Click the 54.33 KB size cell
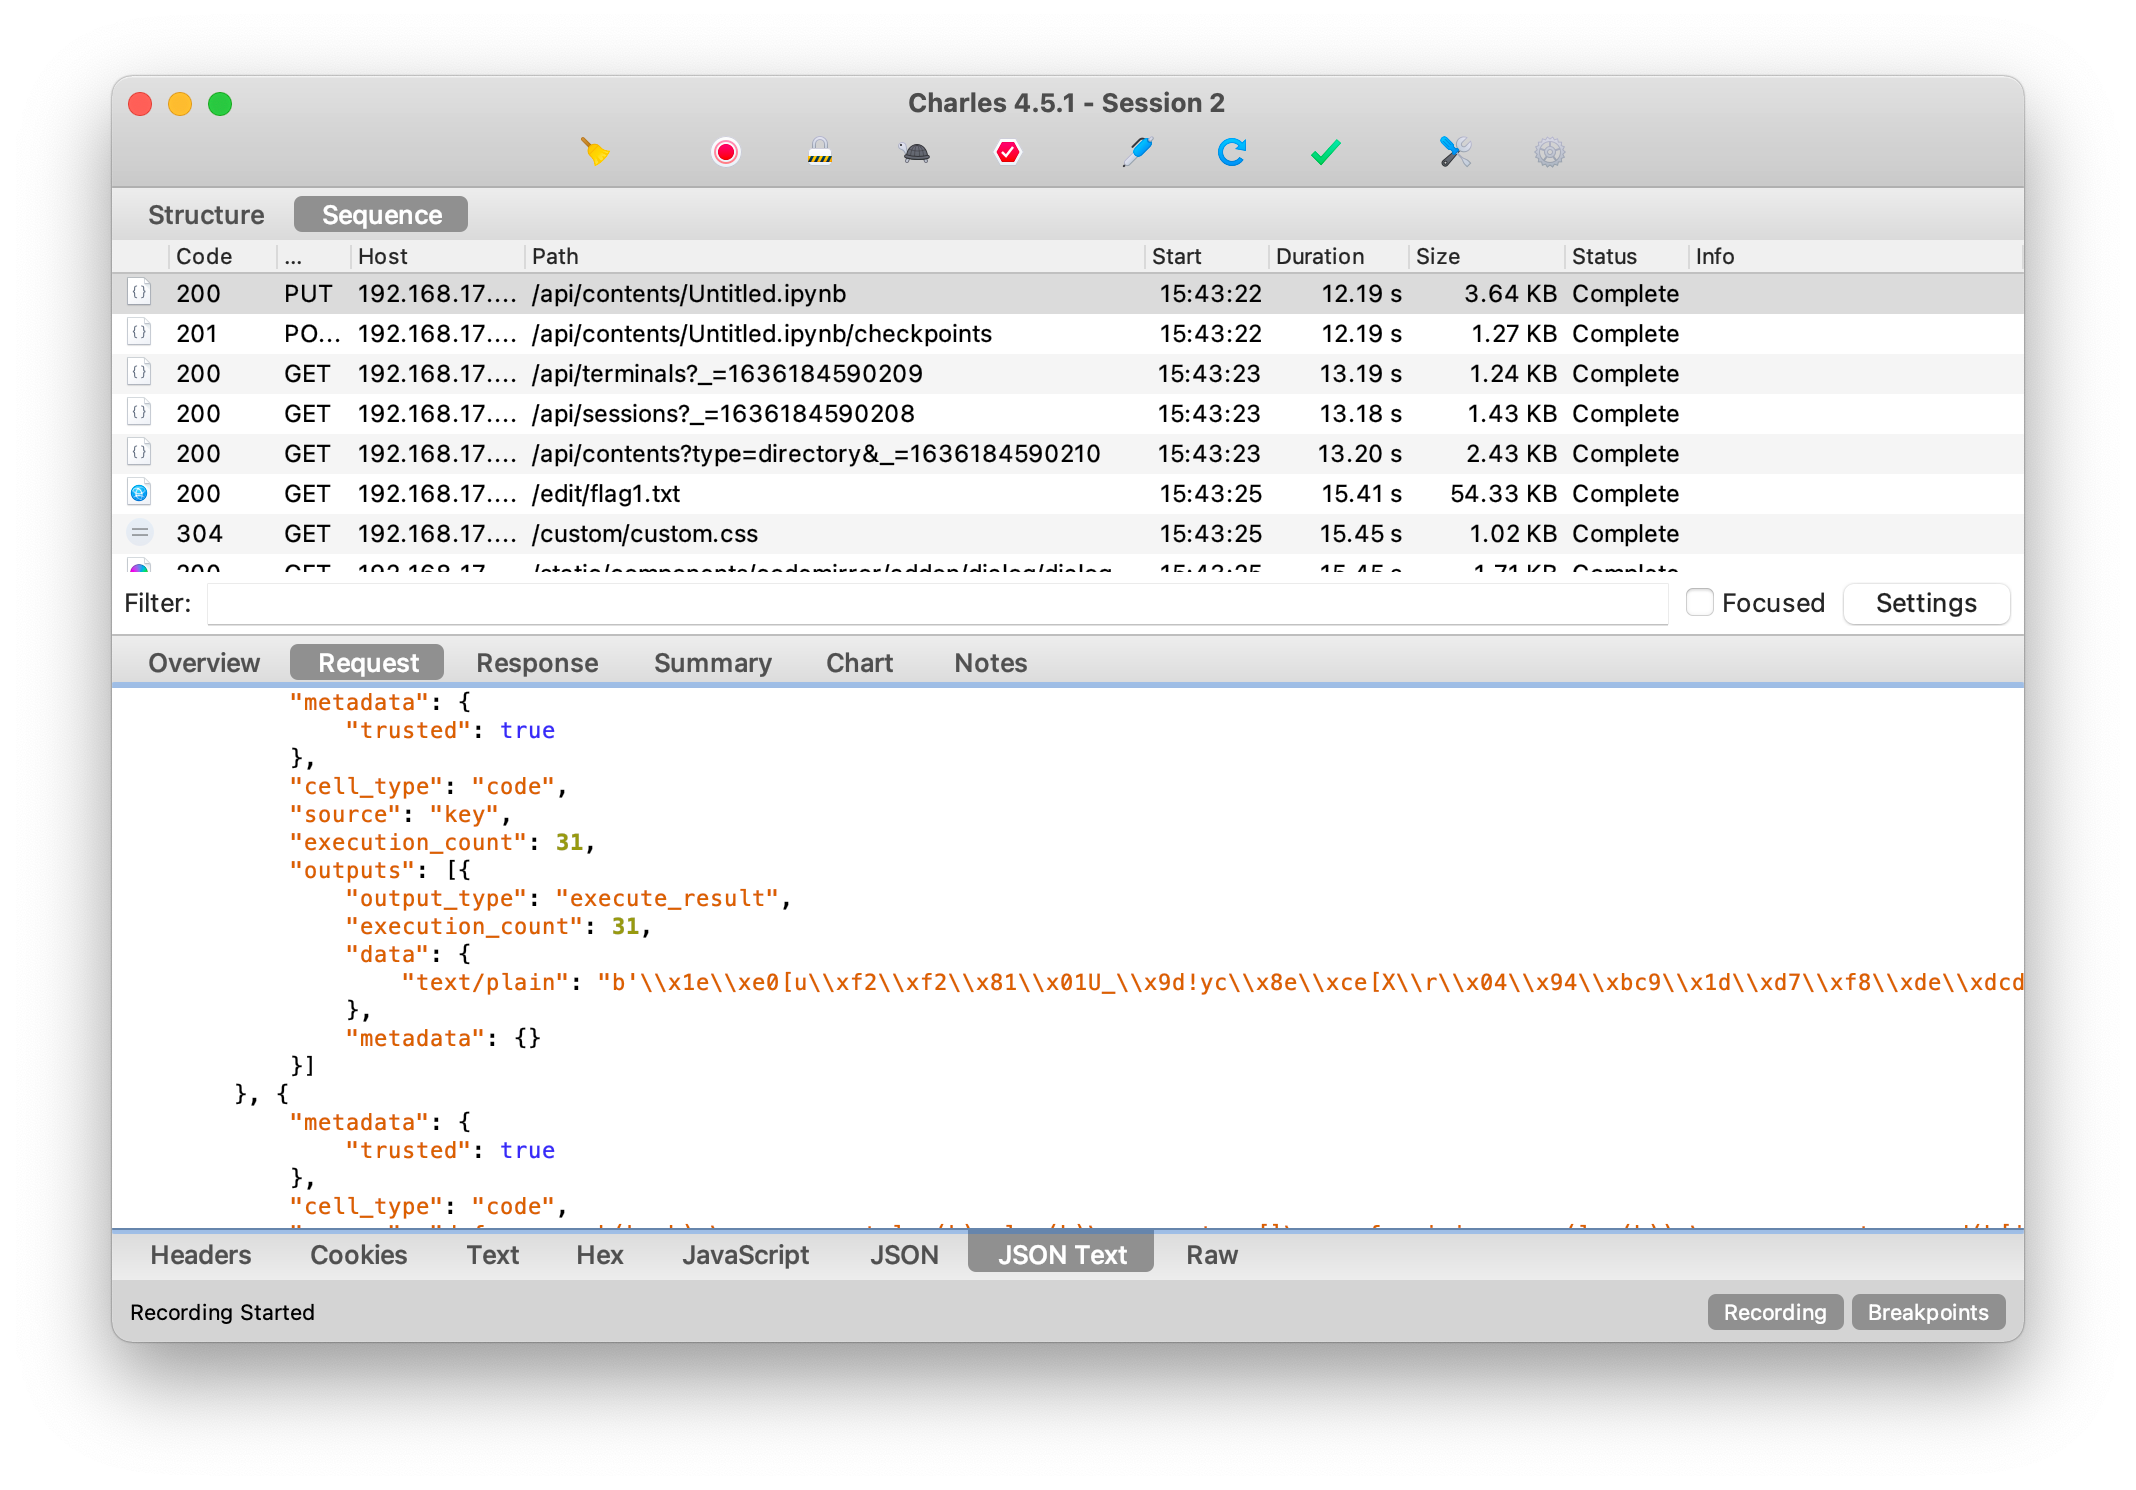This screenshot has height=1490, width=2136. [x=1503, y=493]
